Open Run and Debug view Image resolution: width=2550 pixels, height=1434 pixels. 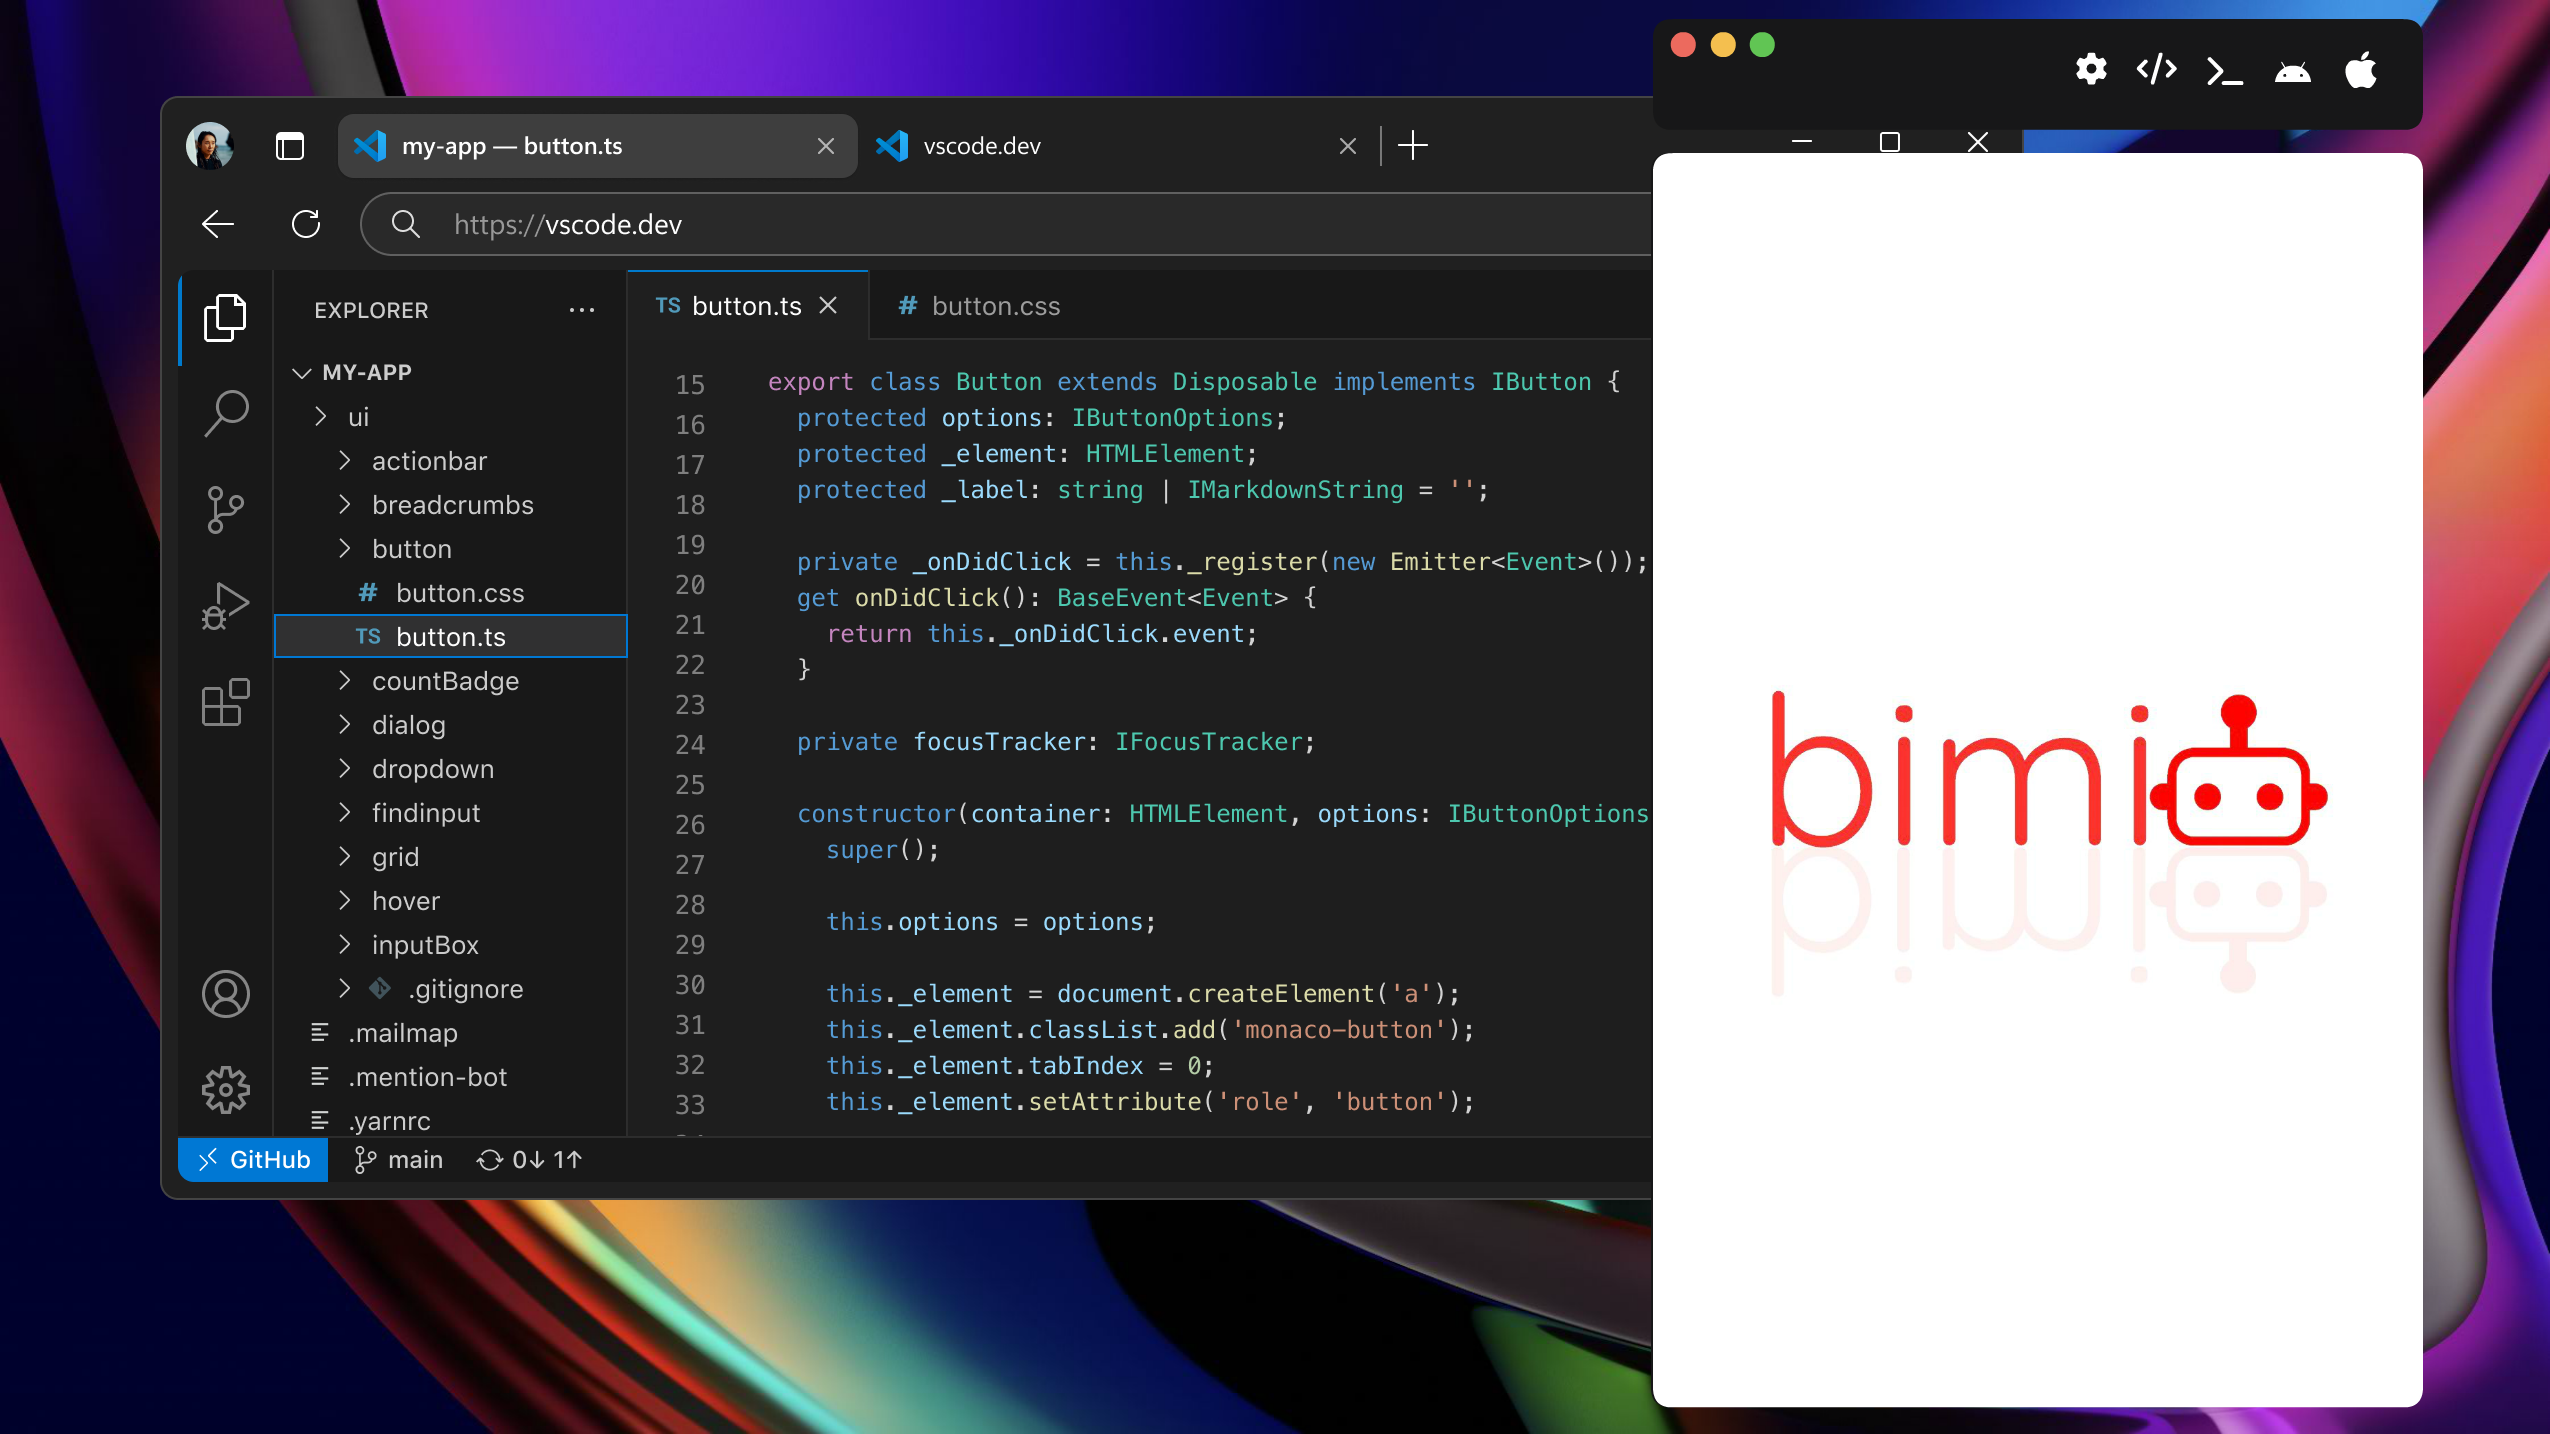(225, 606)
